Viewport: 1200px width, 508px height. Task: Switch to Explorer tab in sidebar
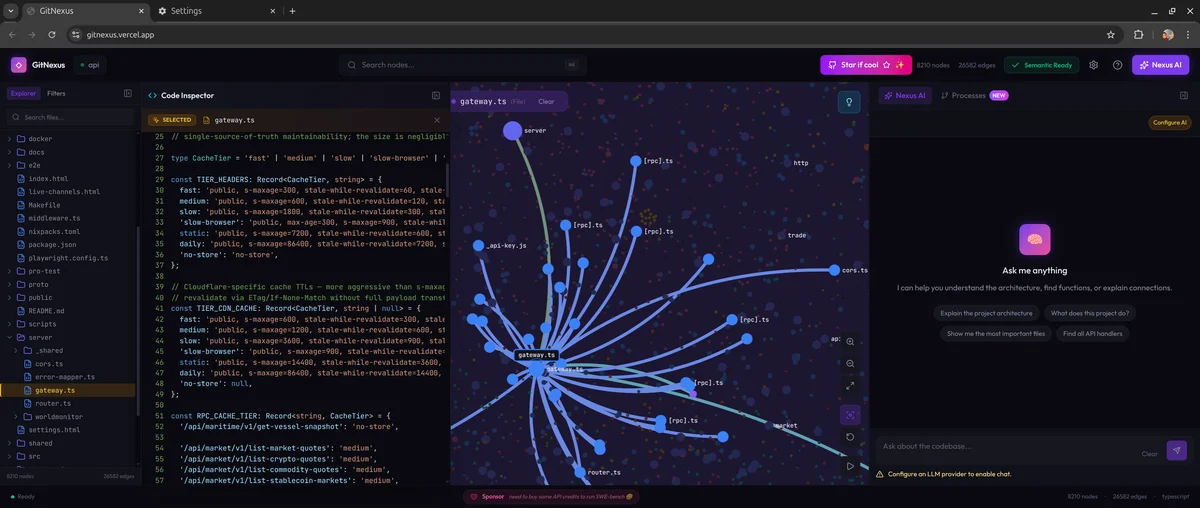tap(23, 94)
